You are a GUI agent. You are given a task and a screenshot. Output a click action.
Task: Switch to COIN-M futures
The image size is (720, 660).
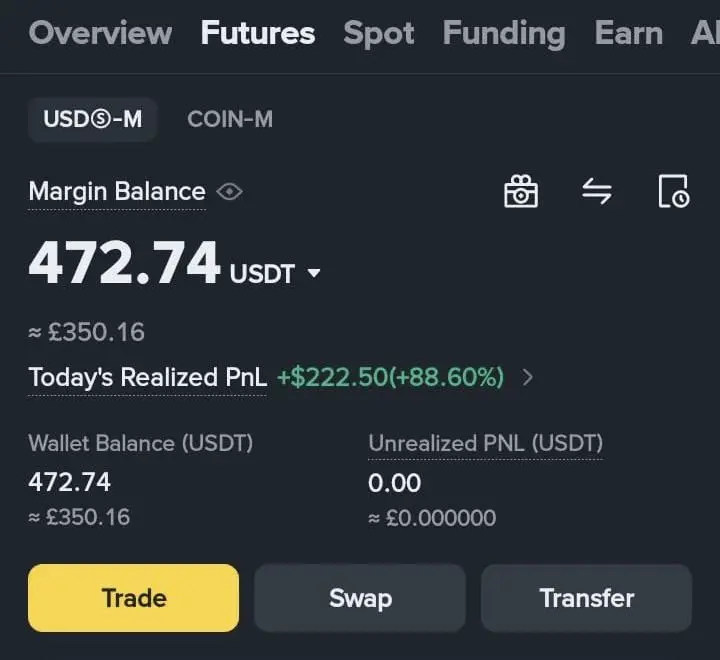click(230, 119)
